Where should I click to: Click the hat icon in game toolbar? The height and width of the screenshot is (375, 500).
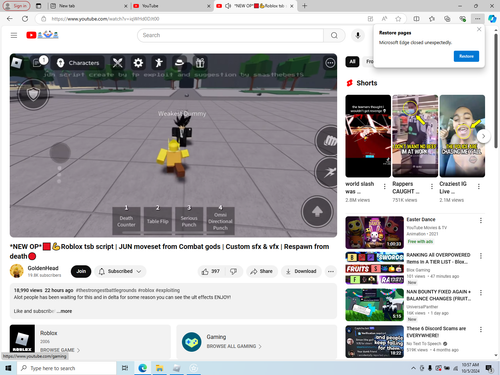point(179,63)
